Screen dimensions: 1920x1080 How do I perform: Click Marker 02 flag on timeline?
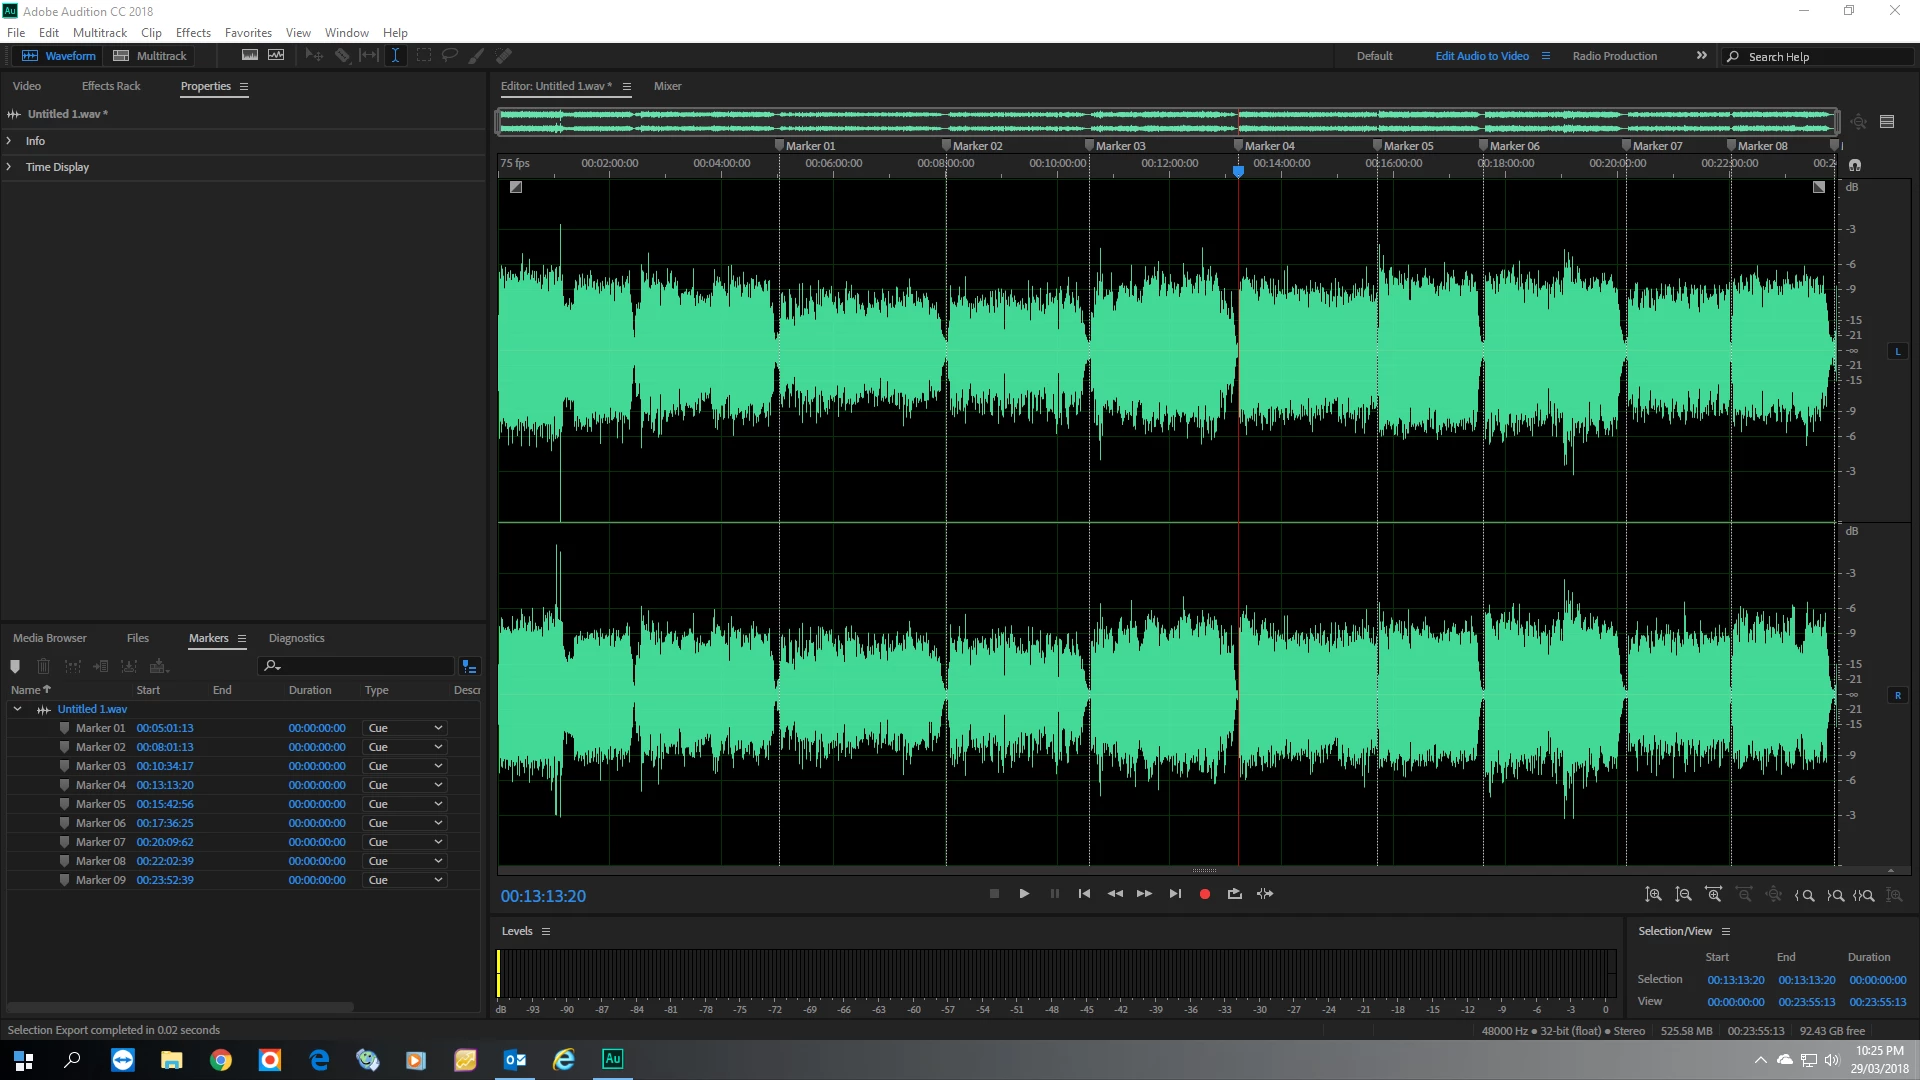pos(946,146)
